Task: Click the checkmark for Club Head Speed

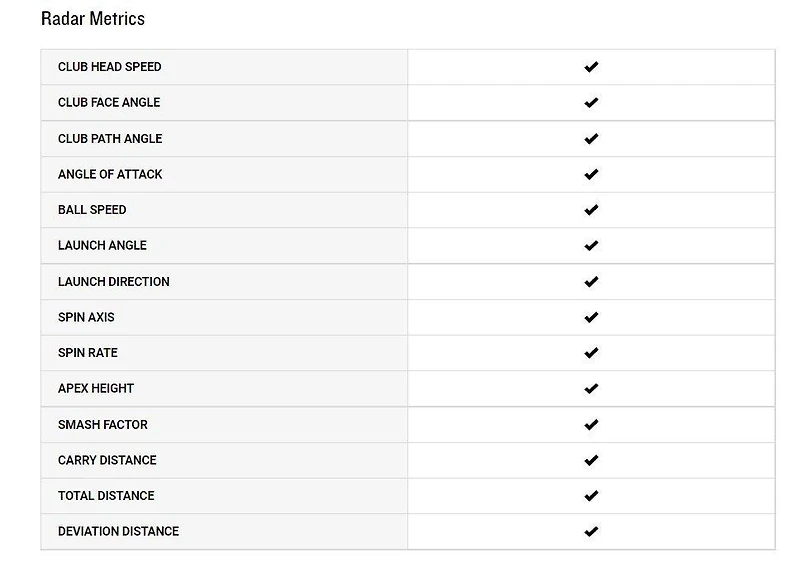Action: 591,67
